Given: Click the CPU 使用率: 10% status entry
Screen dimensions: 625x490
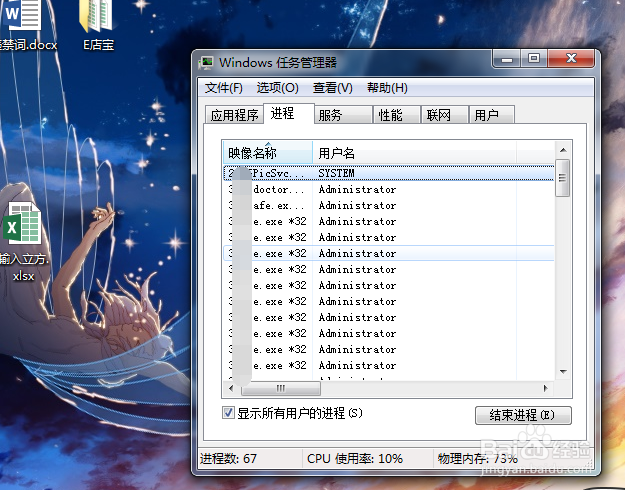Looking at the screenshot, I should (355, 459).
